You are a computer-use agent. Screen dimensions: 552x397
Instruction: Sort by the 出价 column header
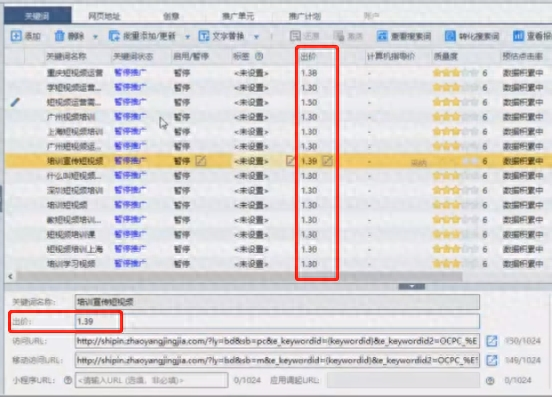click(308, 56)
